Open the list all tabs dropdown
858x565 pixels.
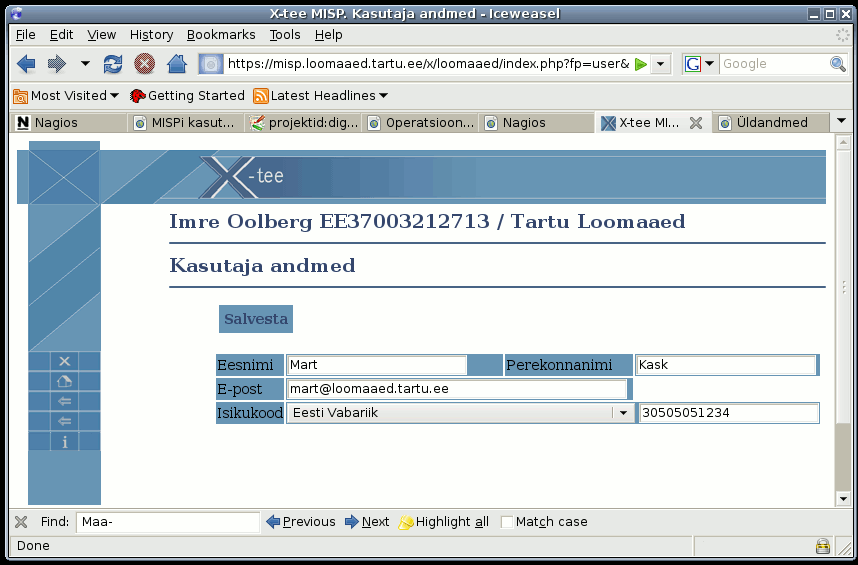click(842, 121)
